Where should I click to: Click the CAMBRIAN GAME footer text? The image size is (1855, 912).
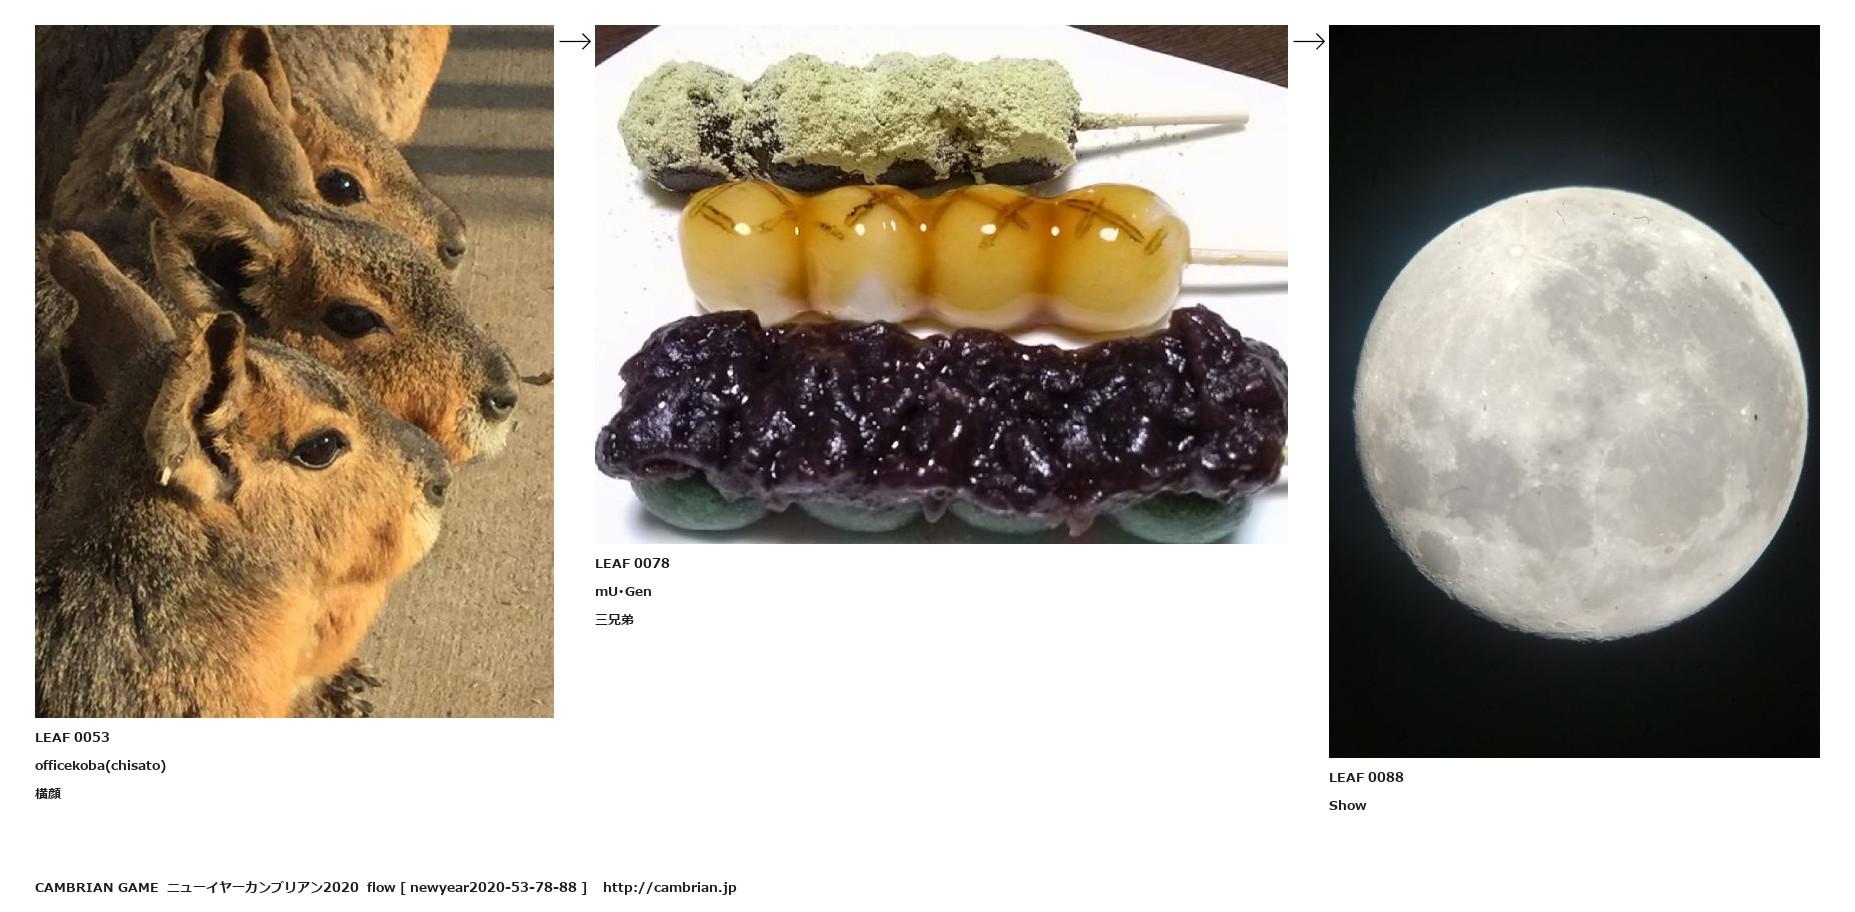[x=97, y=887]
